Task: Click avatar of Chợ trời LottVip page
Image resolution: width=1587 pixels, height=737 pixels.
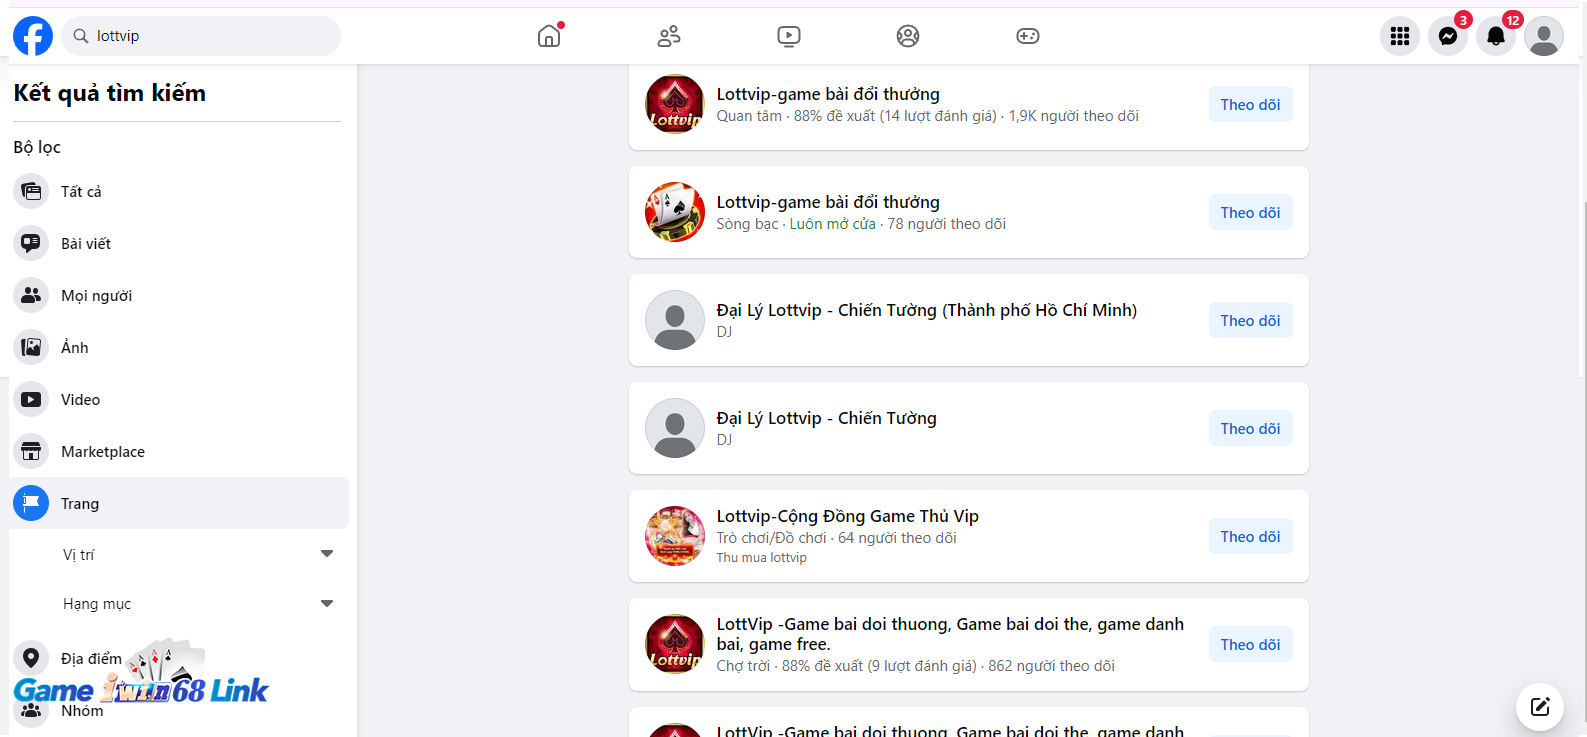Action: point(675,644)
